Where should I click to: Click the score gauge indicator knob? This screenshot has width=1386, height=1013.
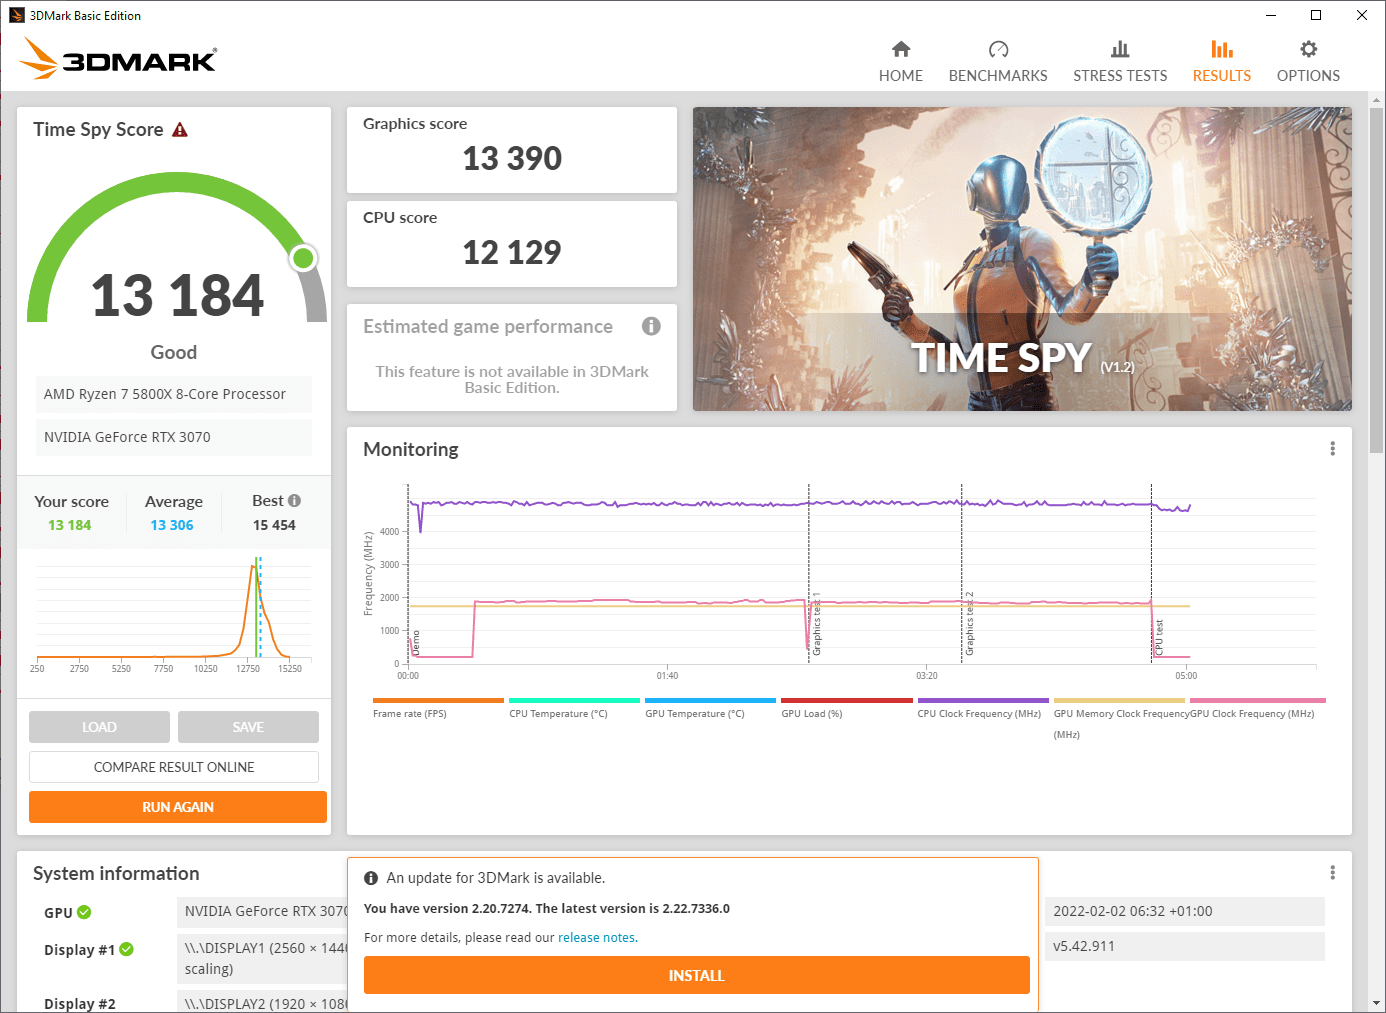(x=303, y=258)
